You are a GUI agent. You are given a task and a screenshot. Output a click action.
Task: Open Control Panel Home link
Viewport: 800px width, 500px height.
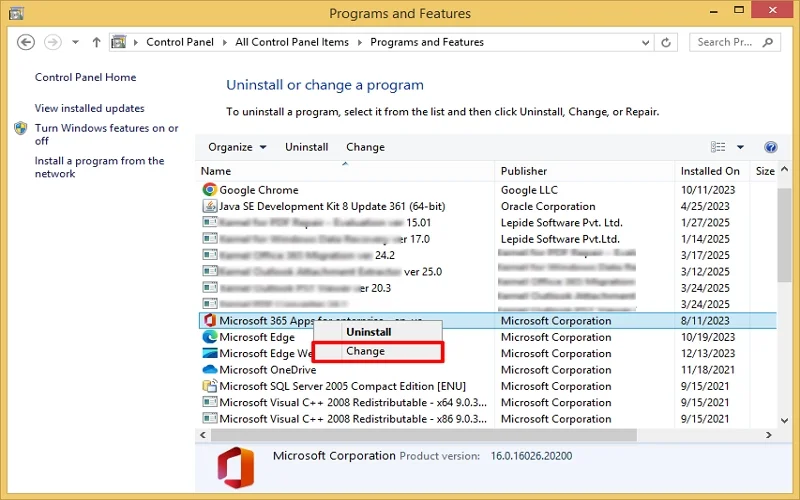click(x=85, y=77)
